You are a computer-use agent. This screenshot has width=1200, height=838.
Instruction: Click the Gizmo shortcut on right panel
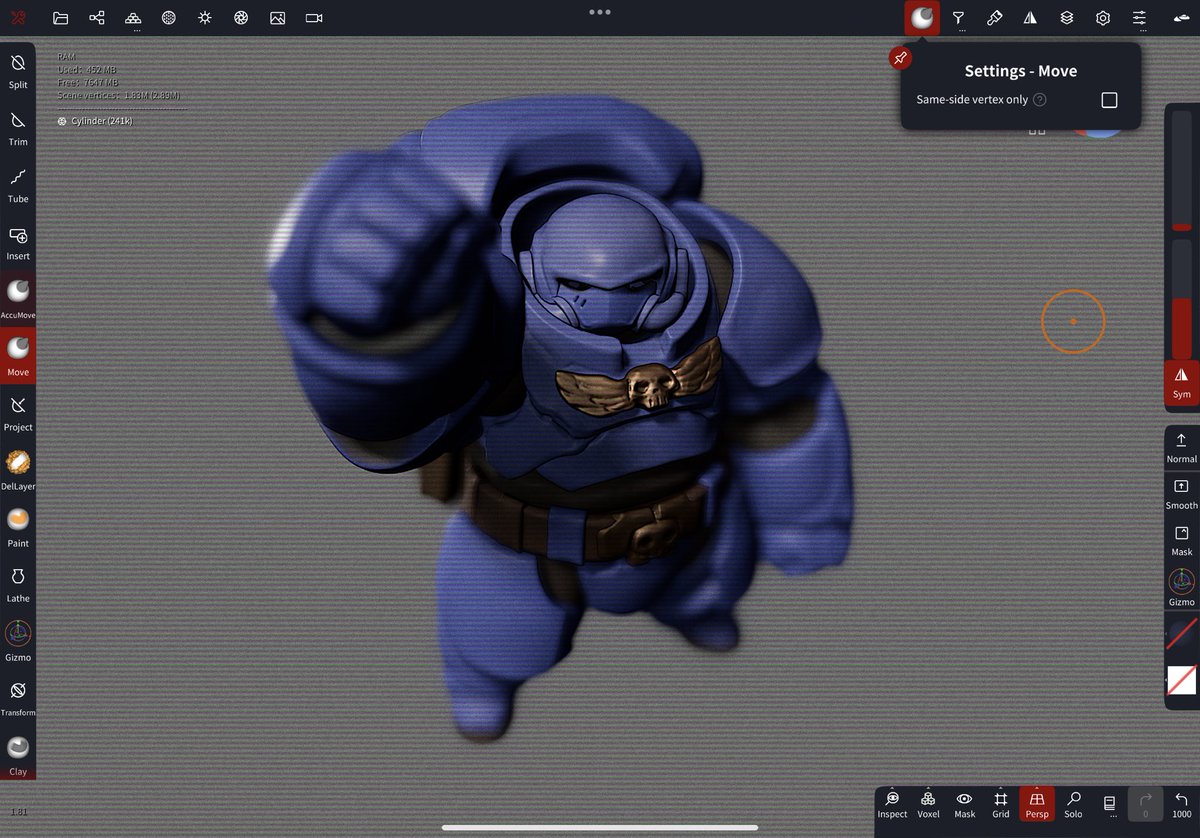point(1182,588)
